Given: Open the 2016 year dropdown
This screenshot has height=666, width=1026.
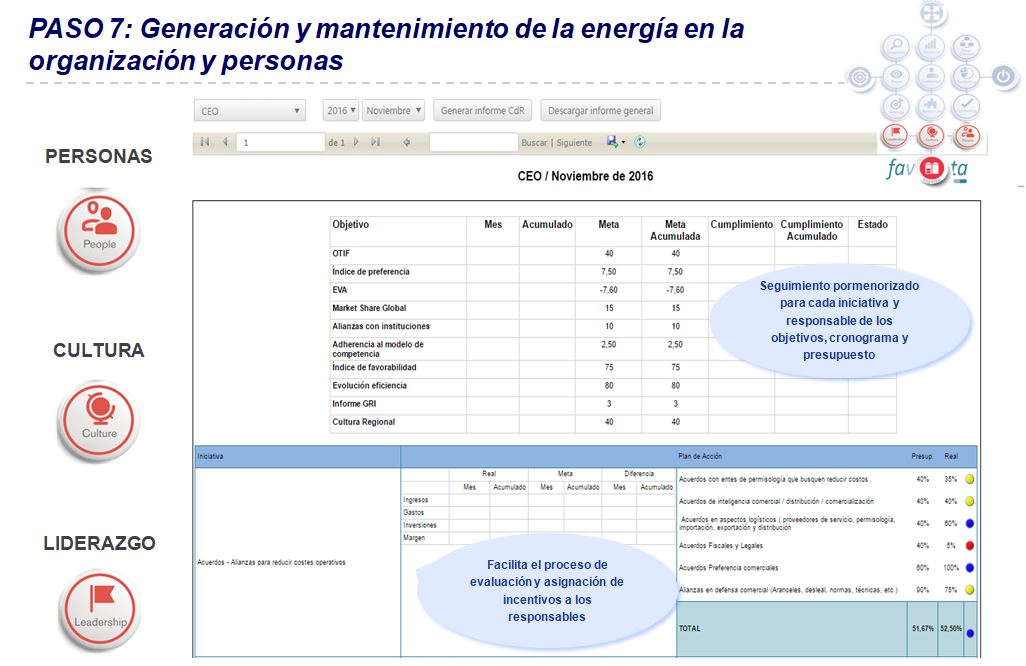Looking at the screenshot, I should [340, 111].
